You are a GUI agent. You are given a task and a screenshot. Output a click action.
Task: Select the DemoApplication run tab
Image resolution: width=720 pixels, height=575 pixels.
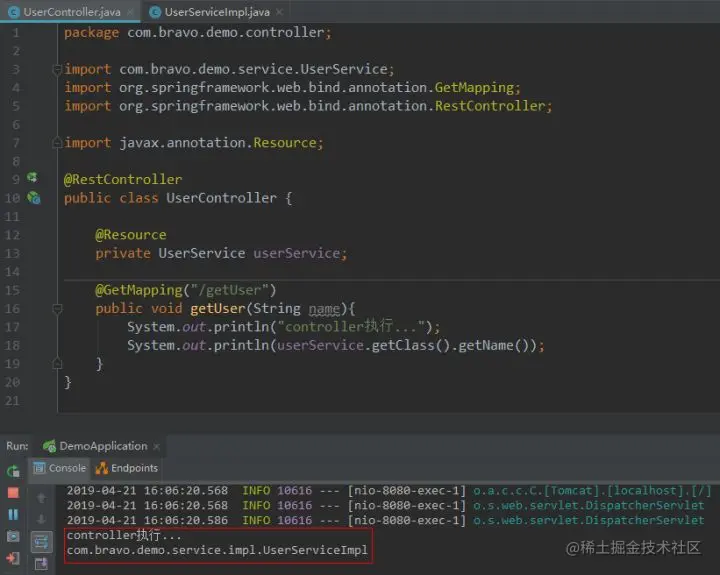click(x=103, y=446)
